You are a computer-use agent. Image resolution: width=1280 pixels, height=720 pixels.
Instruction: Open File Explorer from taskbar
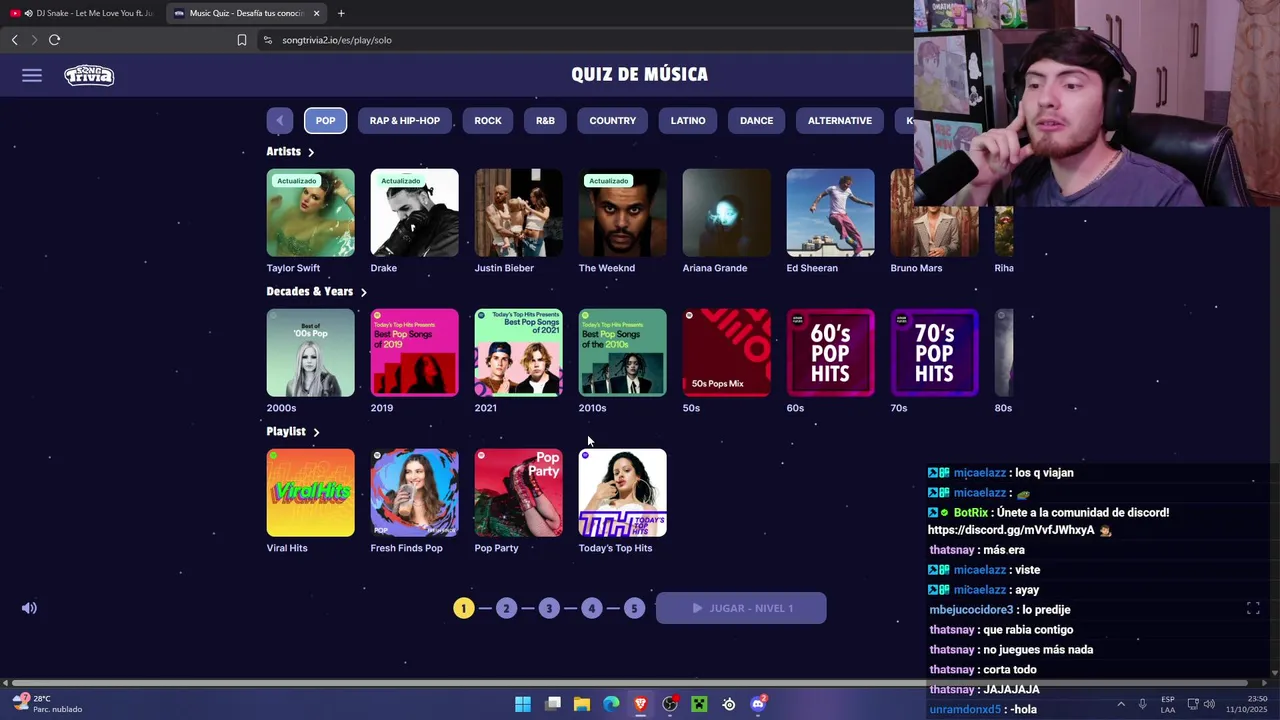tap(582, 704)
